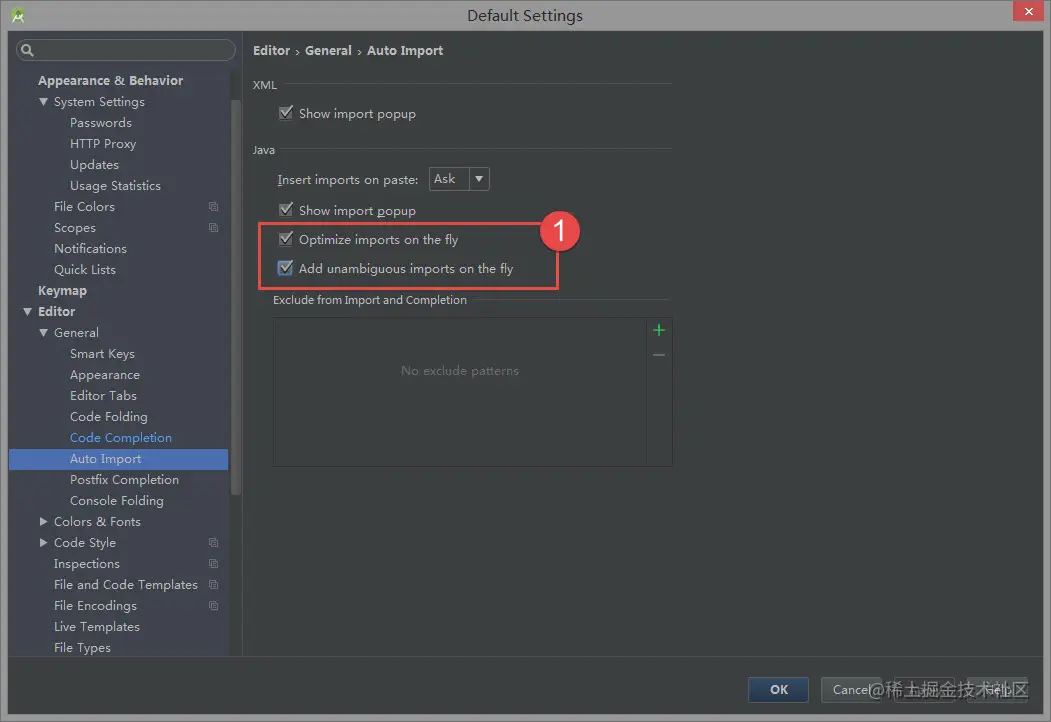Click the project-level icon beside File Colors

point(213,206)
